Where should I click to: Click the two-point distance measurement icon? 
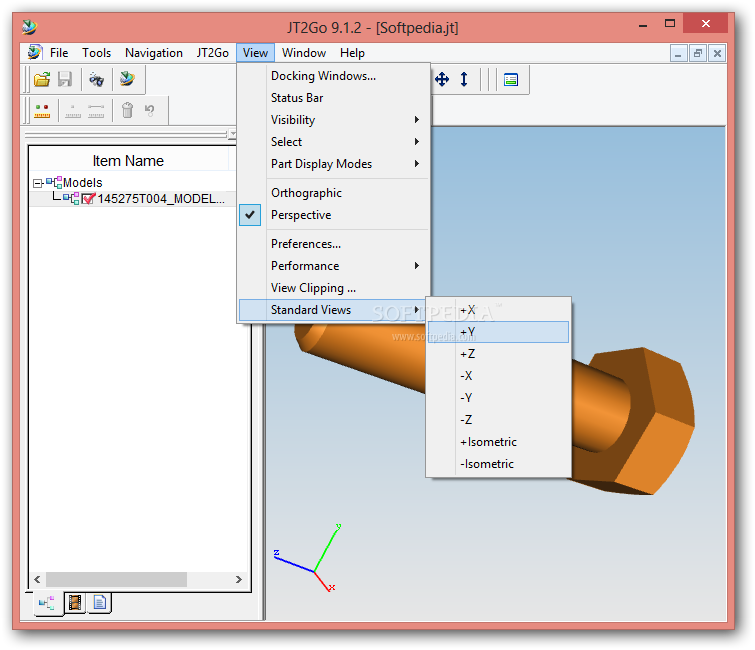tap(96, 111)
